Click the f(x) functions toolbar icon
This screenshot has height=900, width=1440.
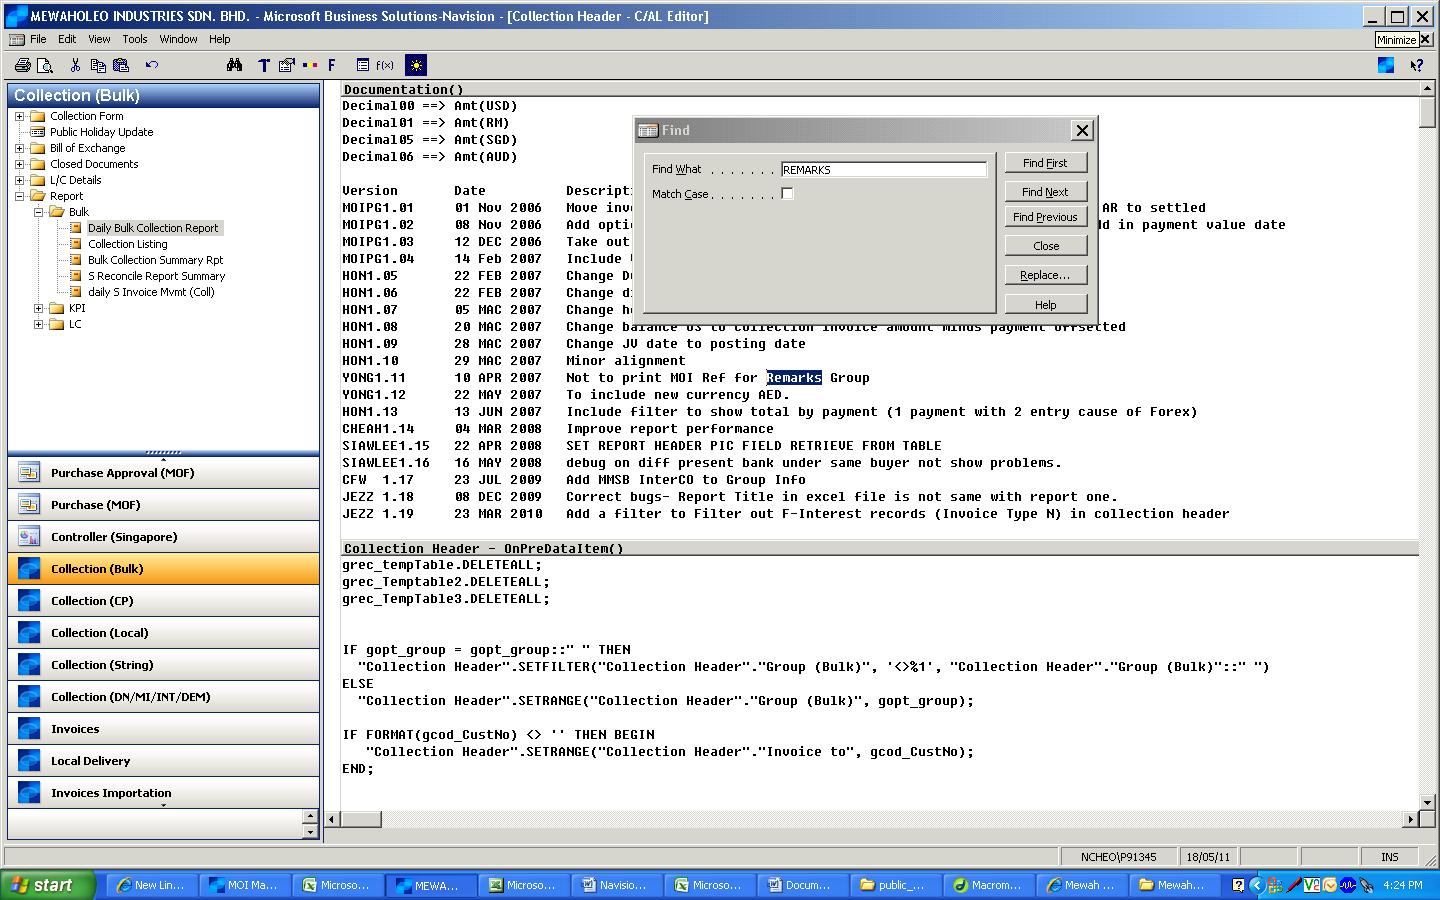[x=385, y=65]
